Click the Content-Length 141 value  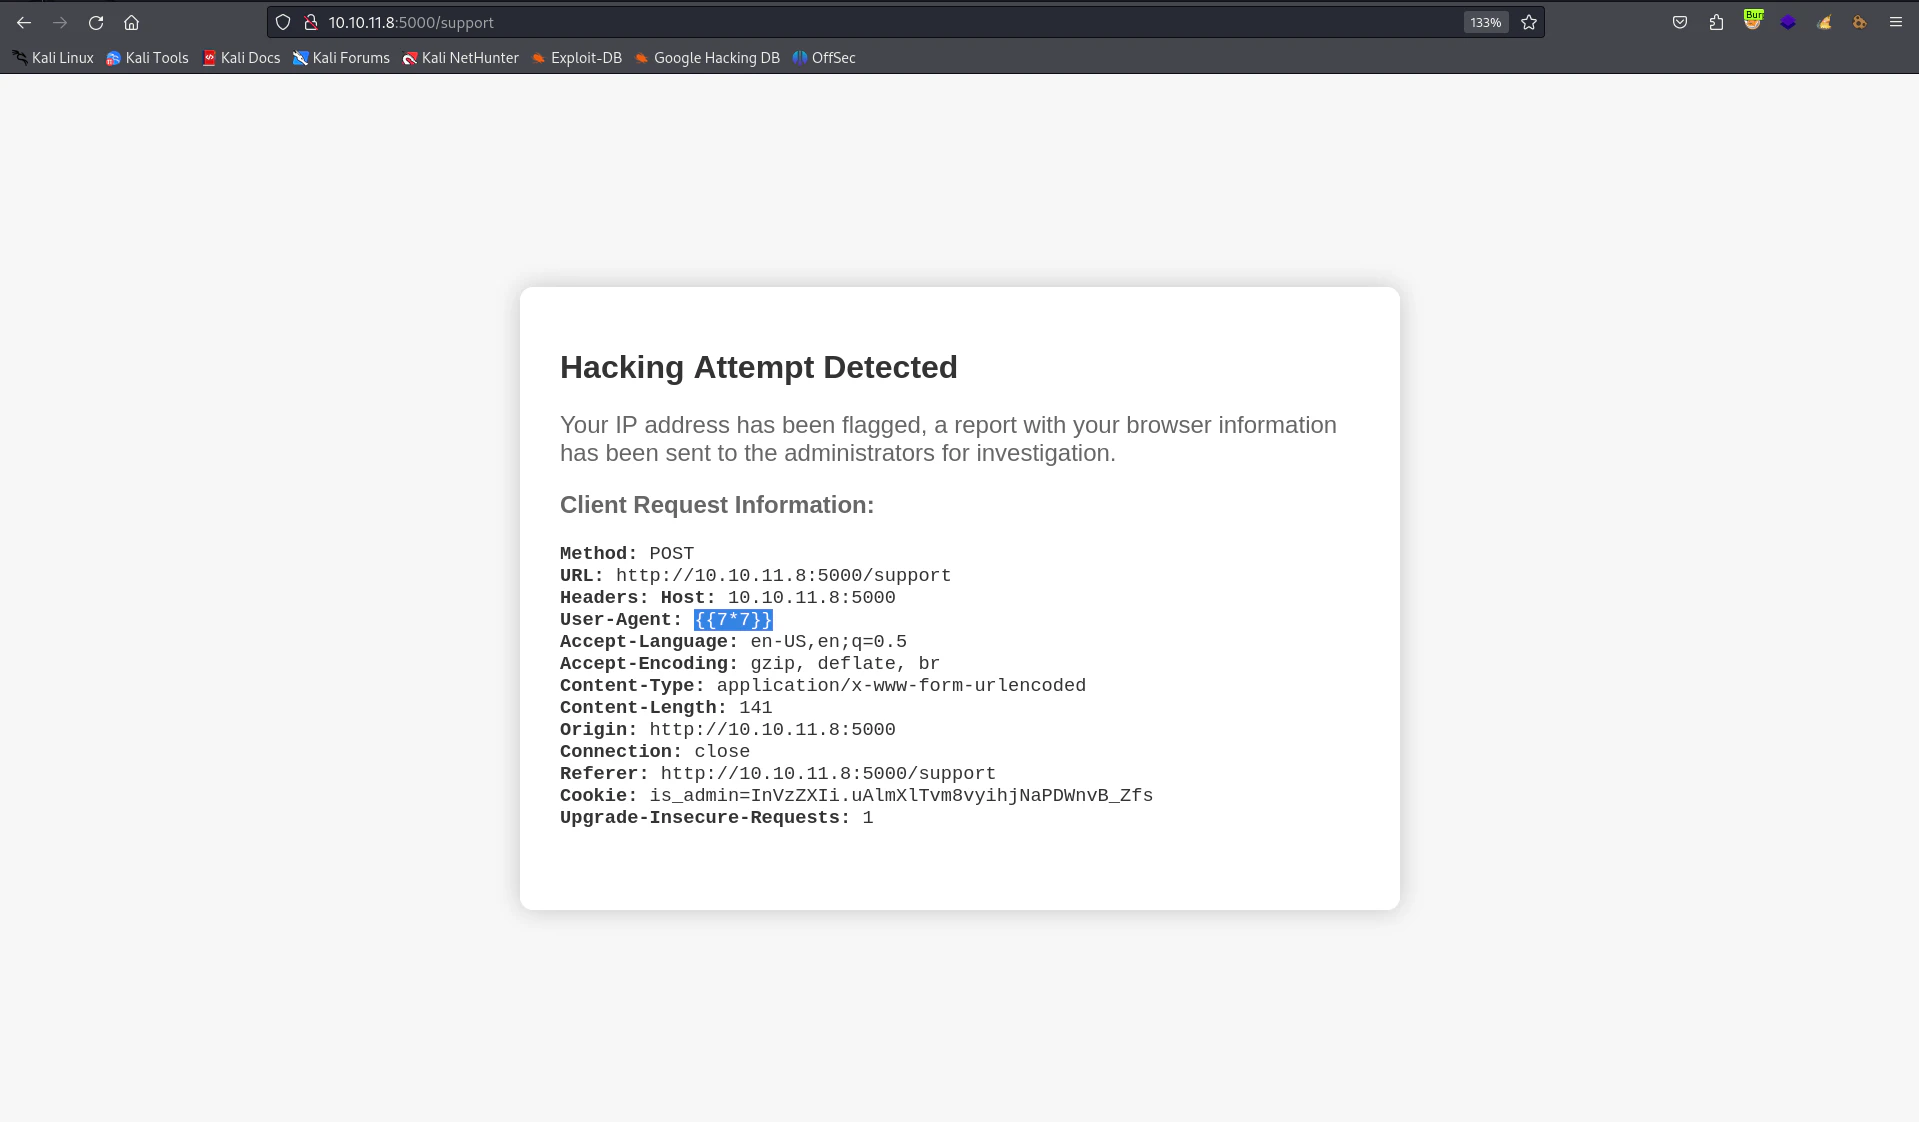(x=755, y=708)
